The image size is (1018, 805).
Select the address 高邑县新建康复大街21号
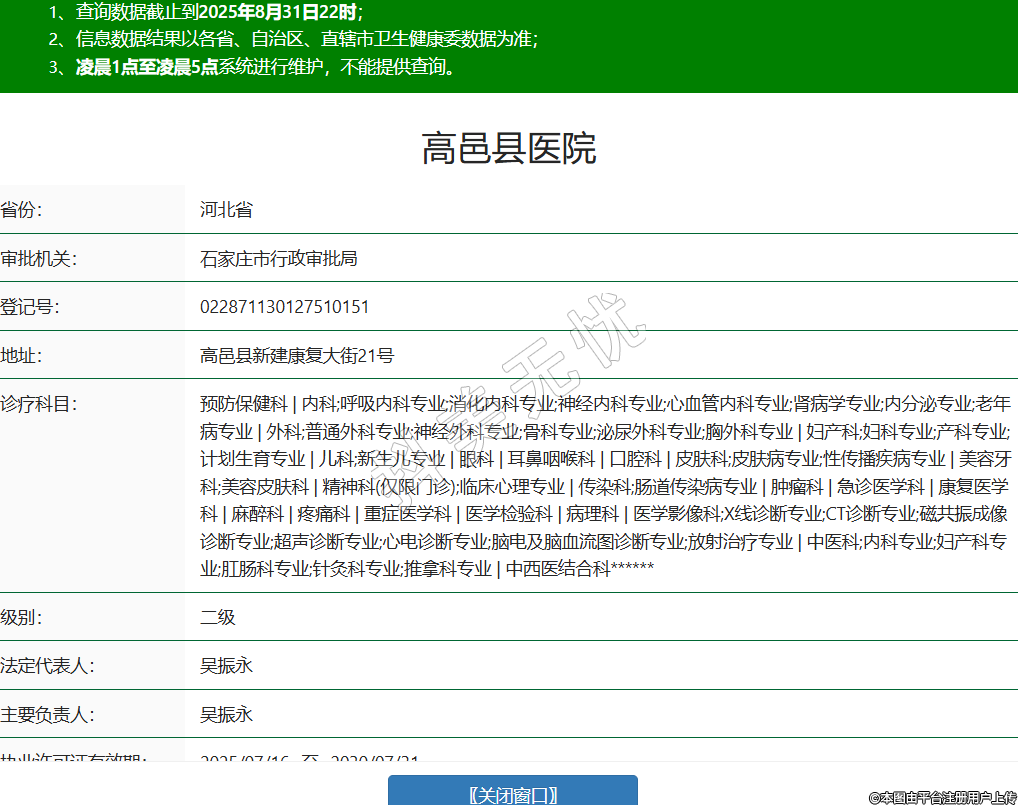tap(297, 356)
